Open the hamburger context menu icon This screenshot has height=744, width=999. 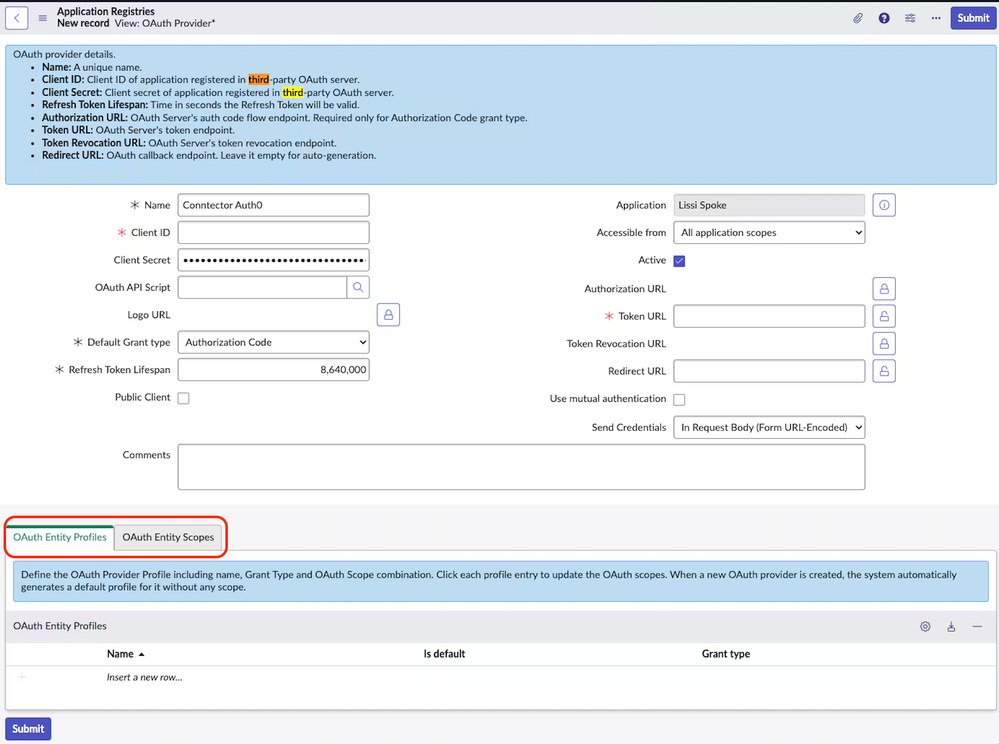coord(42,18)
